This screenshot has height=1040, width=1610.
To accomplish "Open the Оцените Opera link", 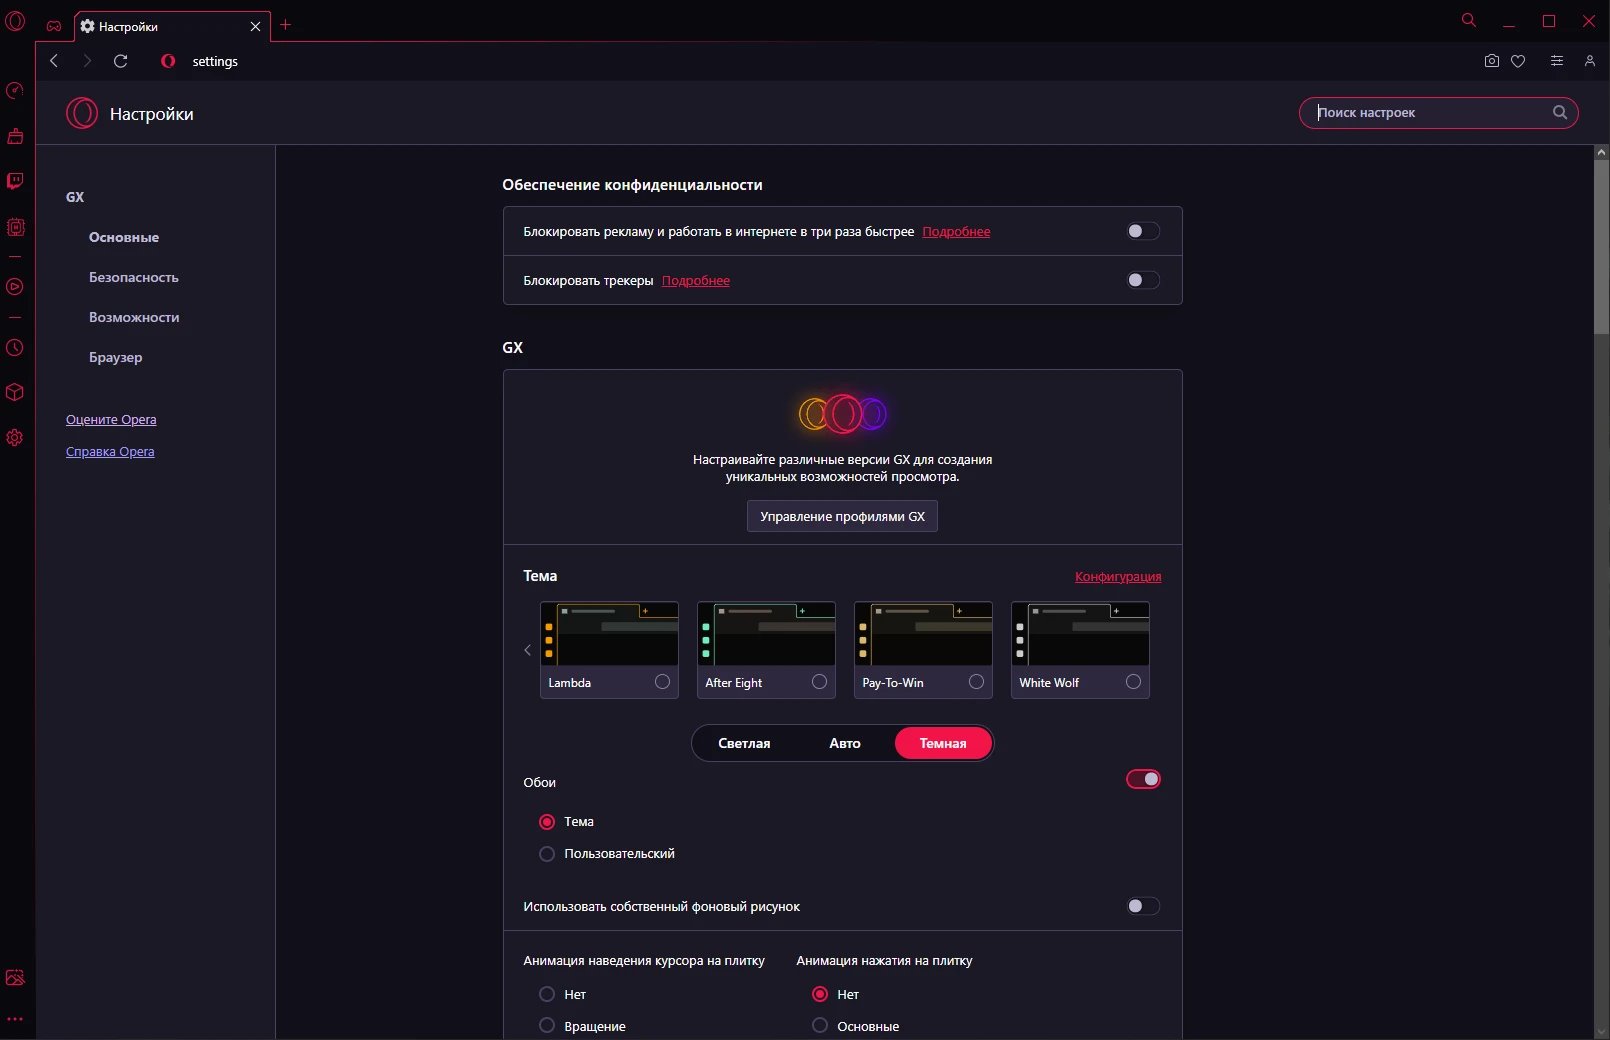I will pos(111,420).
